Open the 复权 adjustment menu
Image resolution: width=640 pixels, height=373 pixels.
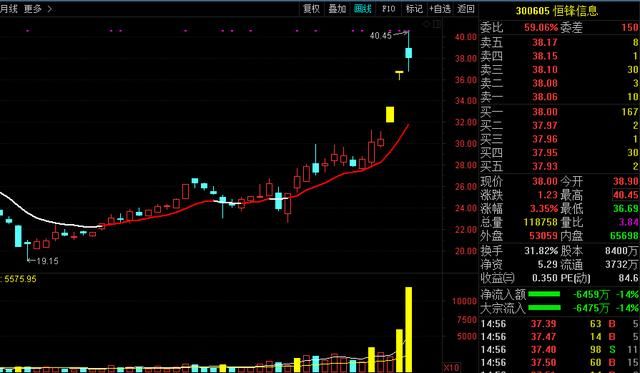[311, 9]
